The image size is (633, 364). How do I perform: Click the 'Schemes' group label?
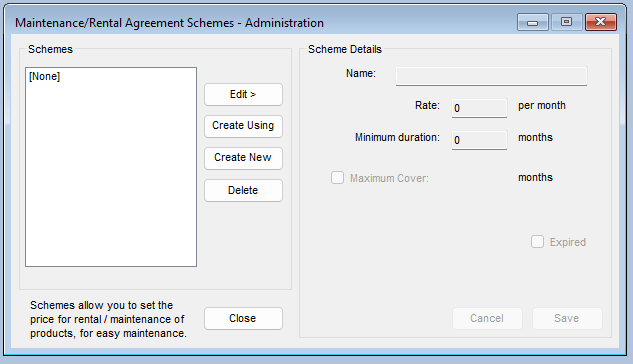pyautogui.click(x=50, y=49)
